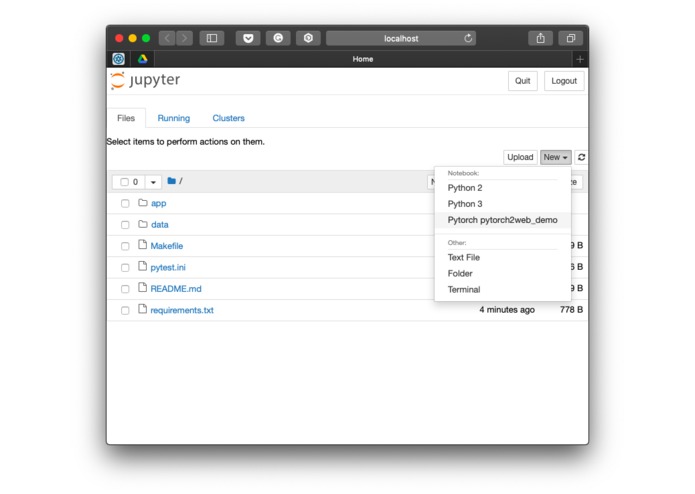This screenshot has height=494, width=695.
Task: Open the README.md file link
Action: tap(176, 289)
